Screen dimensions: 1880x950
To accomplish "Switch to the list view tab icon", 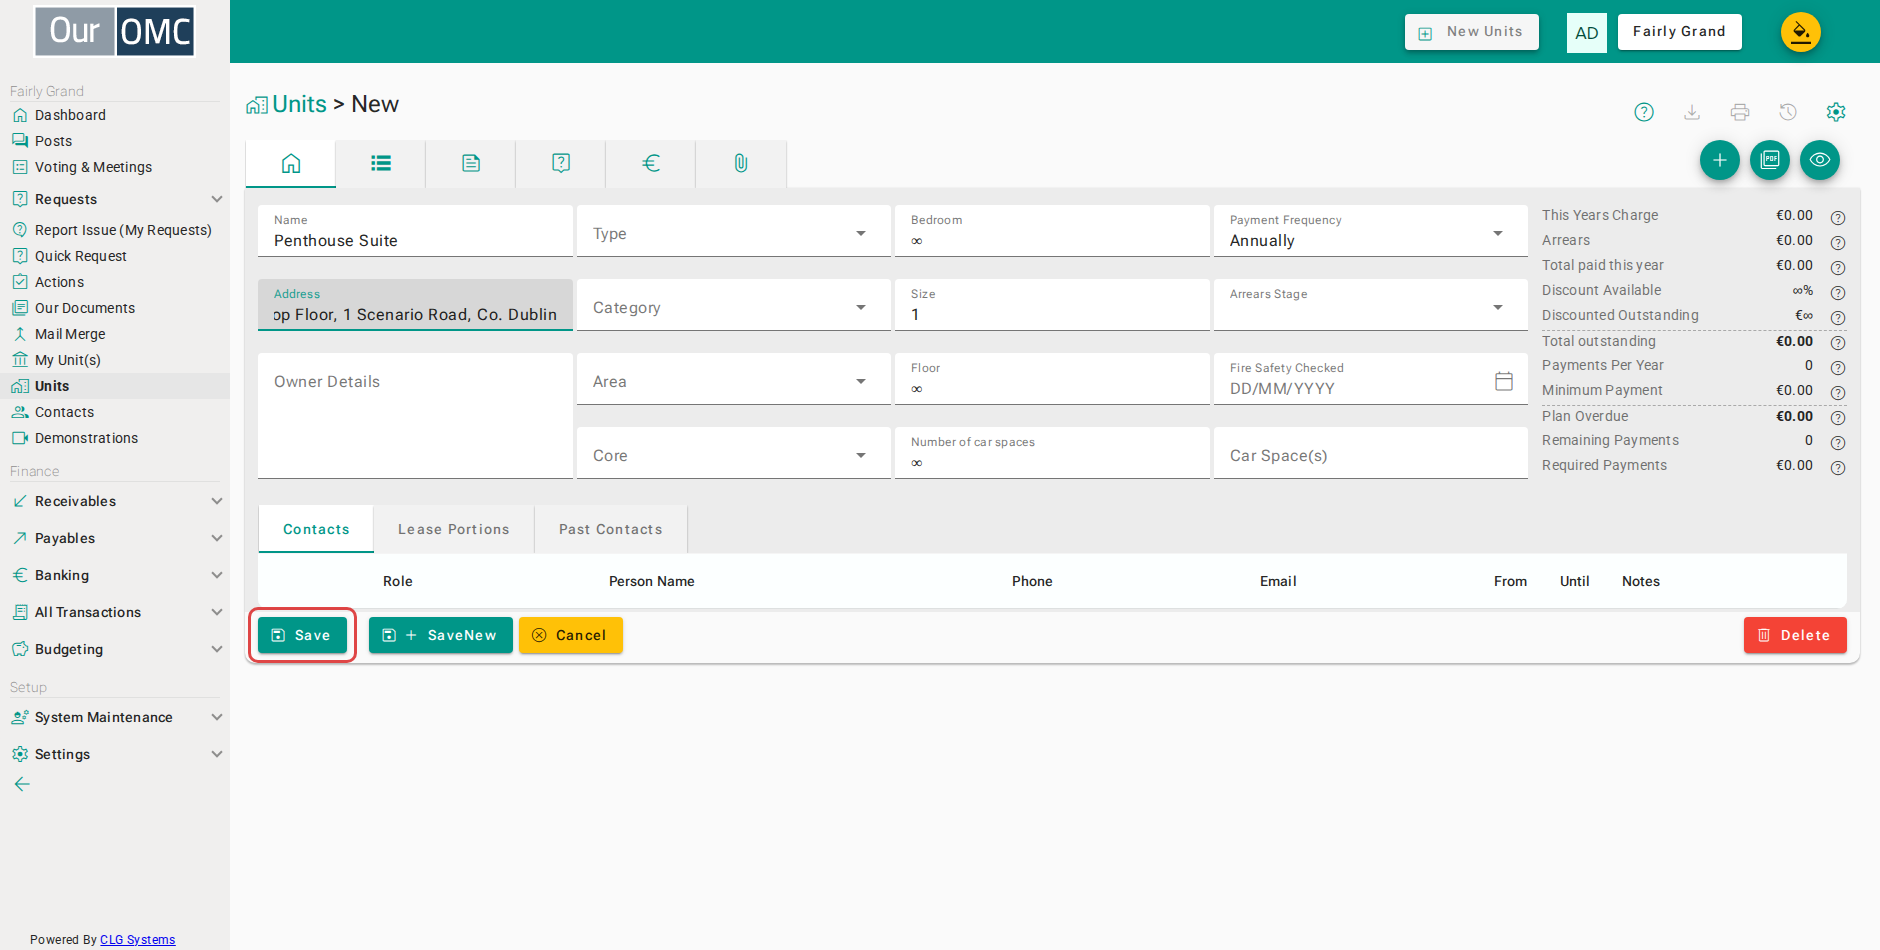I will pyautogui.click(x=381, y=163).
